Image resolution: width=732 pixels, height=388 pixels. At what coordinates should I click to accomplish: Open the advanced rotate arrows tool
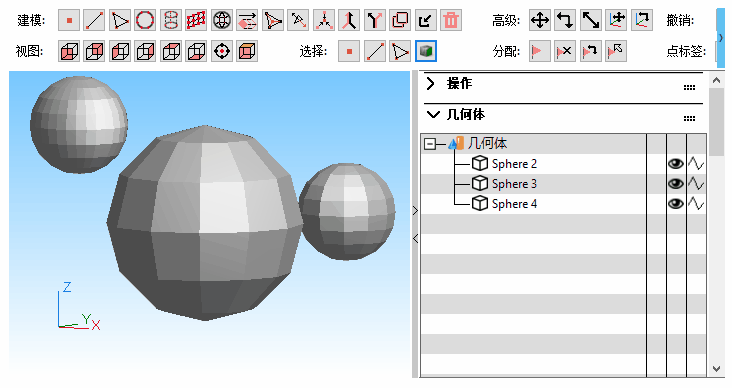565,21
